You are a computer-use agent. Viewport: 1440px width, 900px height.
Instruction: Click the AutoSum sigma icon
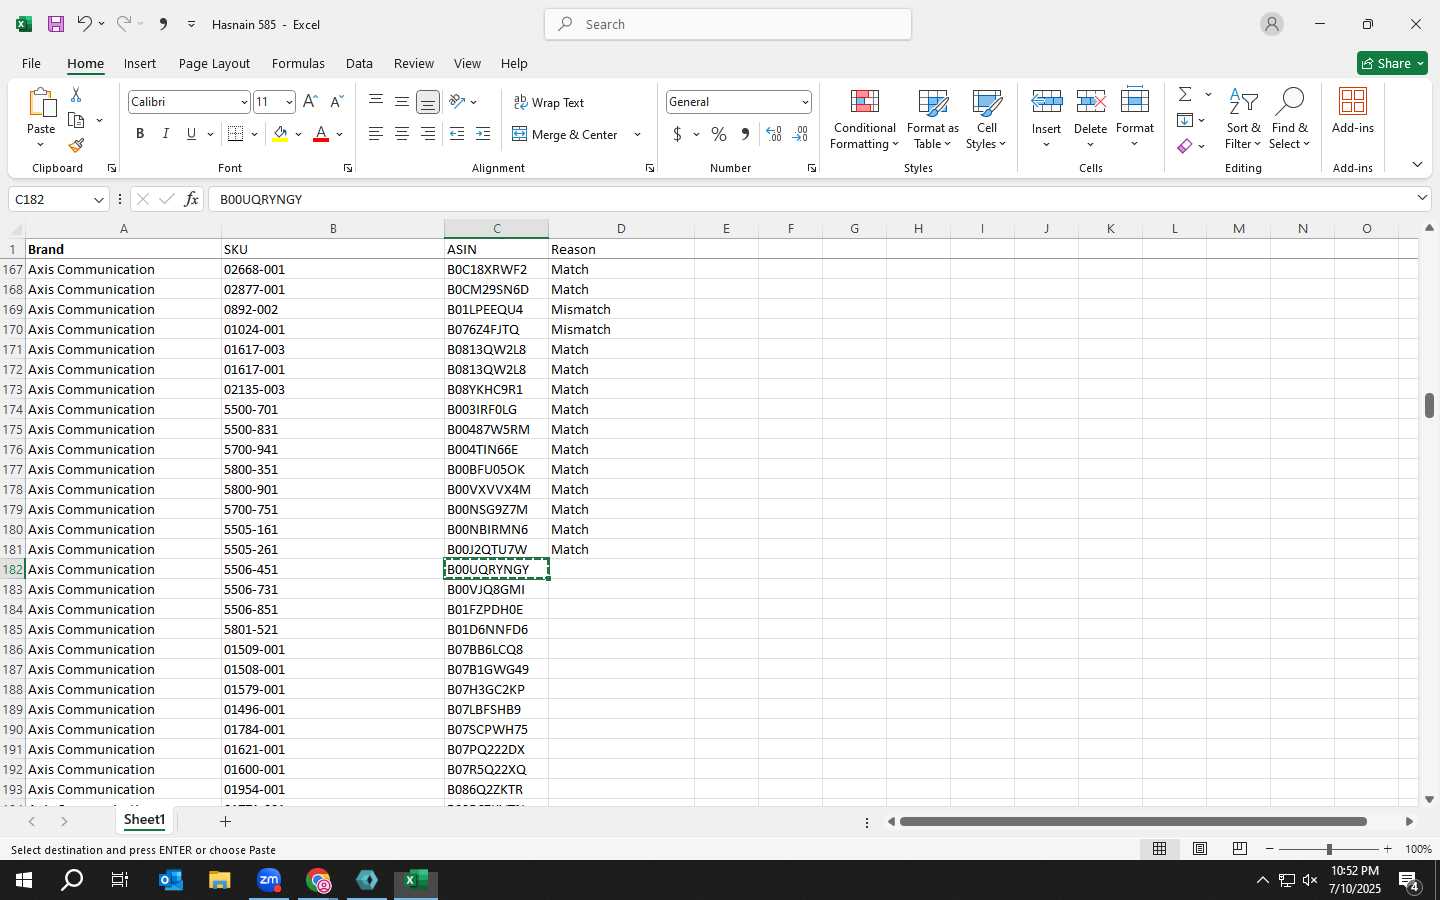point(1185,94)
